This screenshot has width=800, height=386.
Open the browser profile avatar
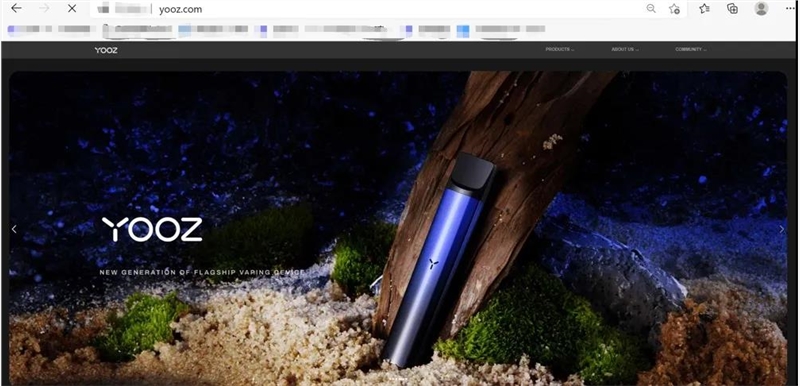(761, 8)
